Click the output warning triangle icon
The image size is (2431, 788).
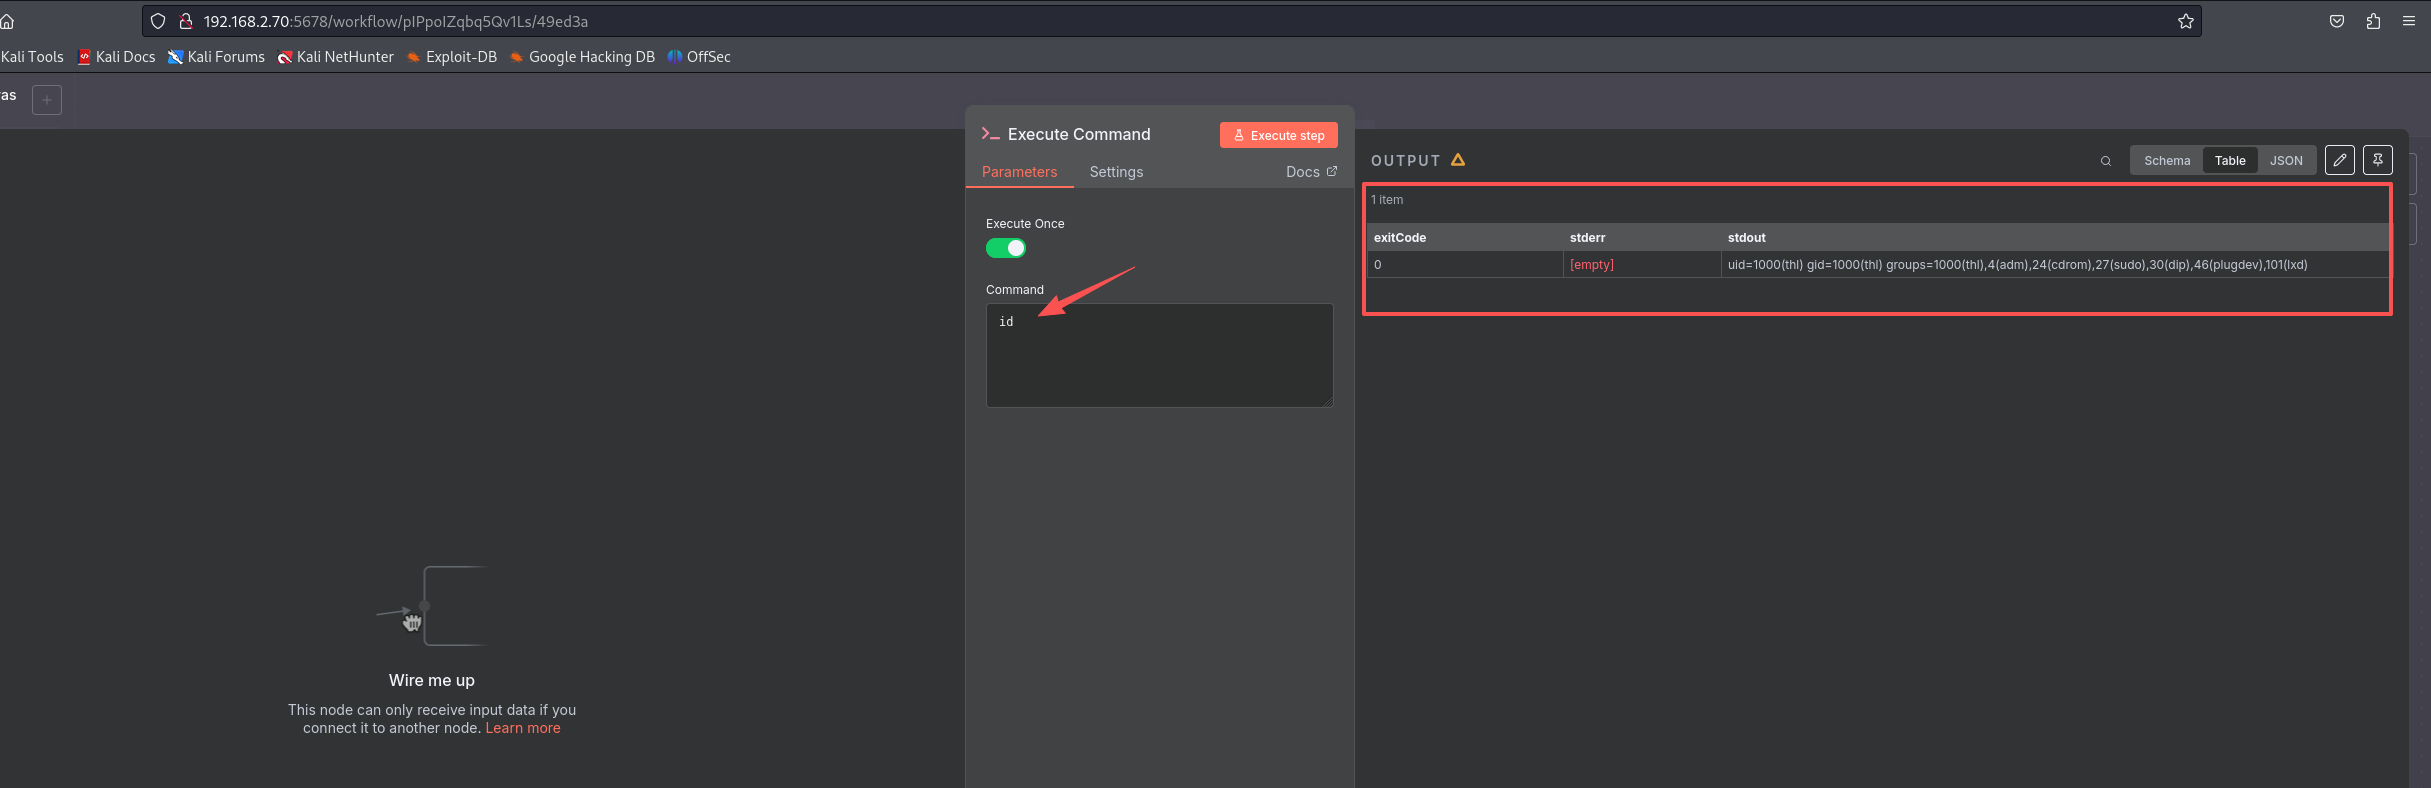click(1458, 160)
